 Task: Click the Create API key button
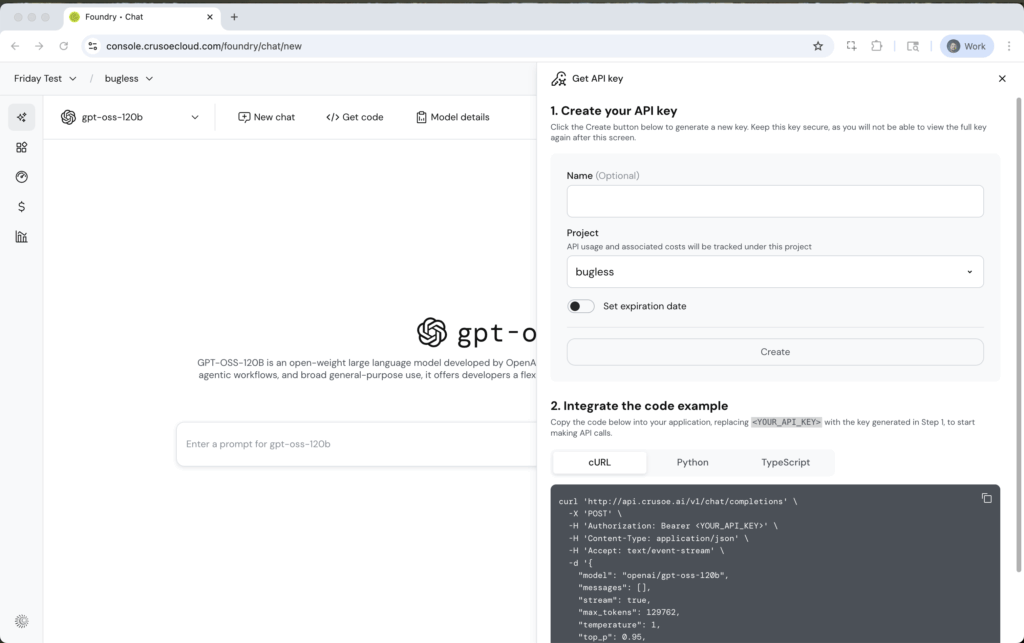(775, 352)
